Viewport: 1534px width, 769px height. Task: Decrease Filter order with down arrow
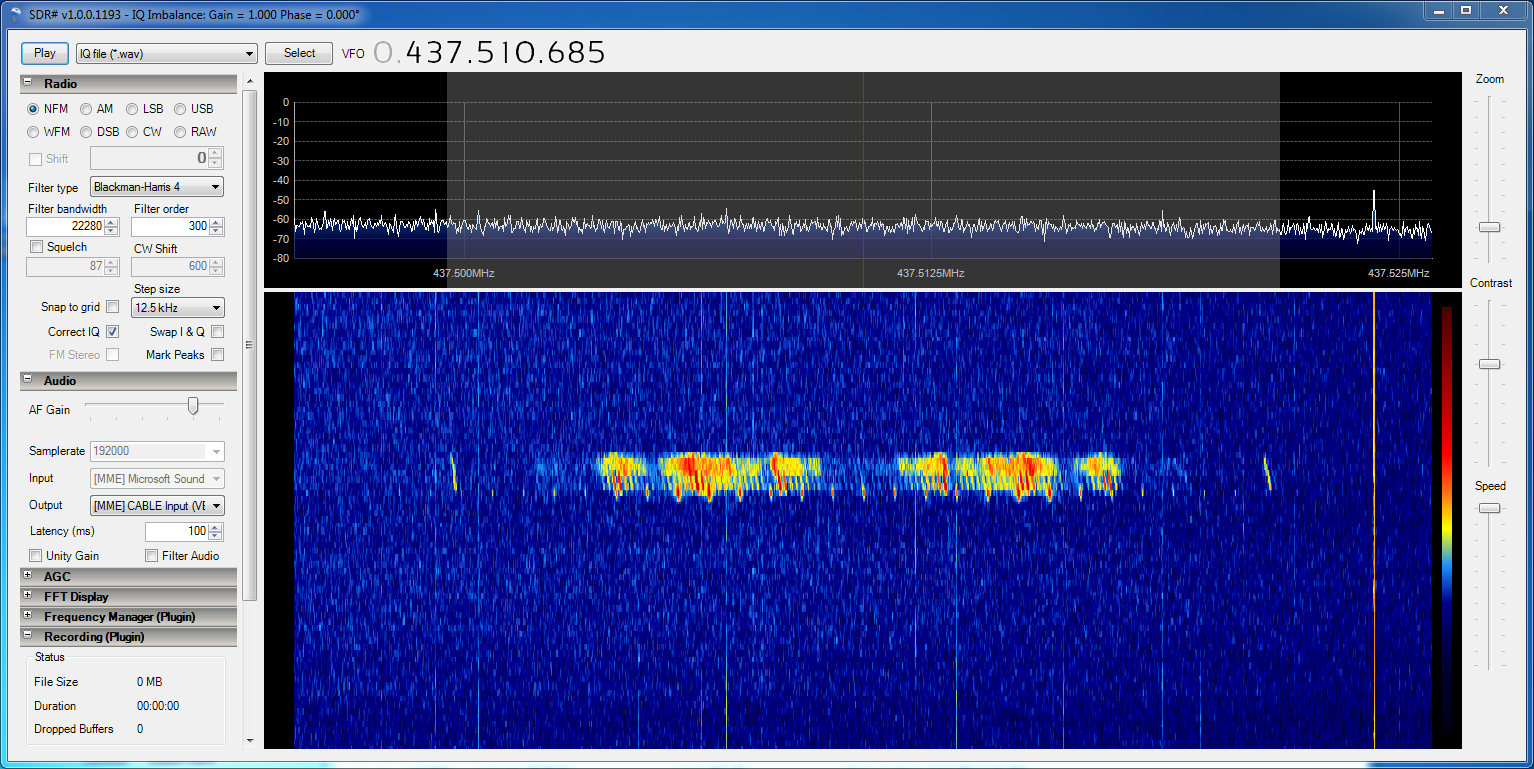click(216, 232)
